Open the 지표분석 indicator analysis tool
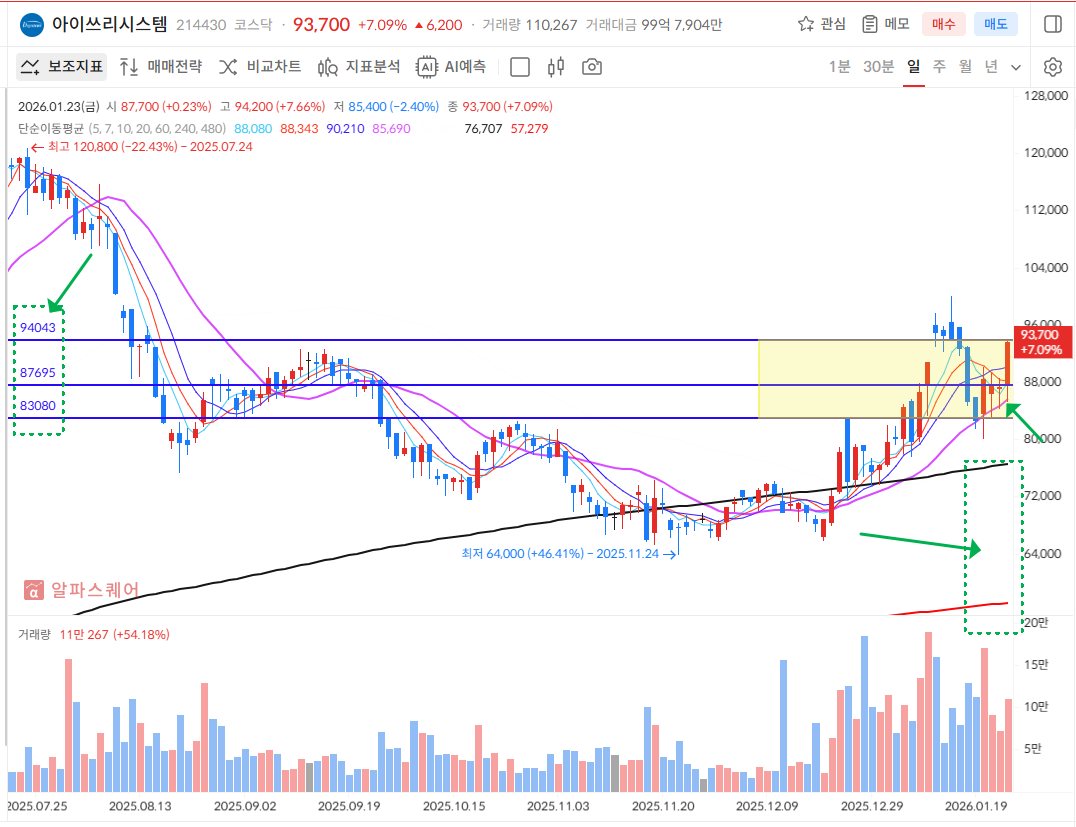 tap(358, 67)
